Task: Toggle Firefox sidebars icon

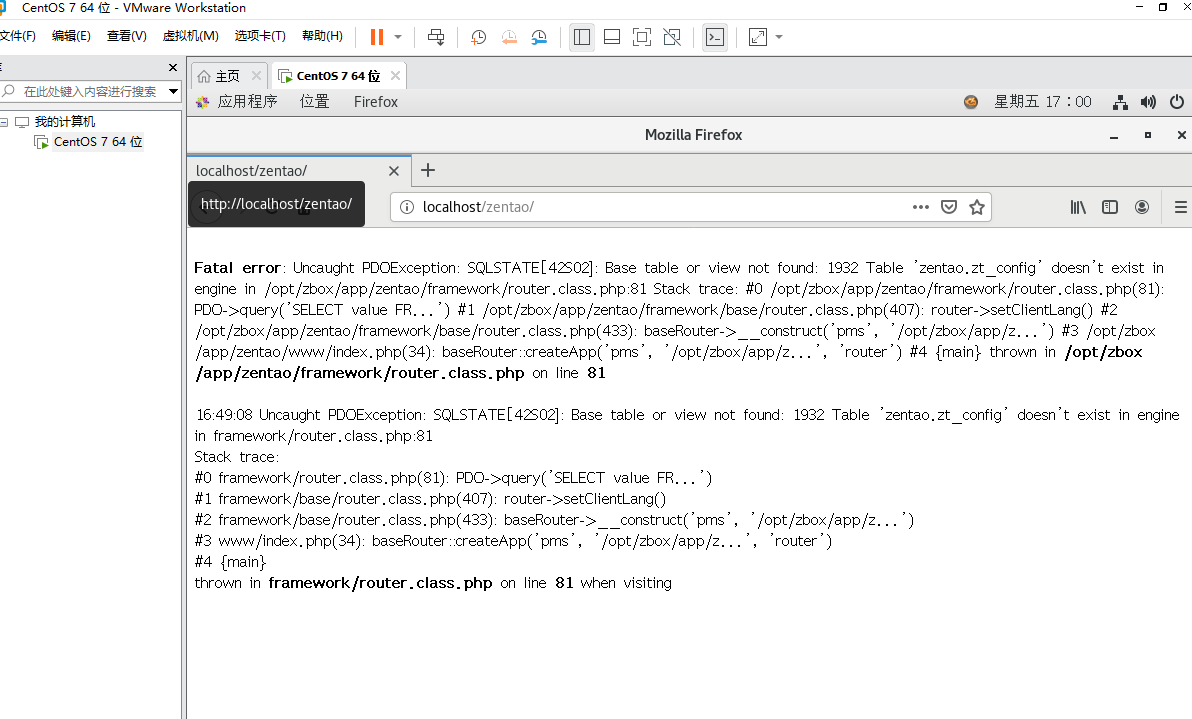Action: pos(1110,207)
